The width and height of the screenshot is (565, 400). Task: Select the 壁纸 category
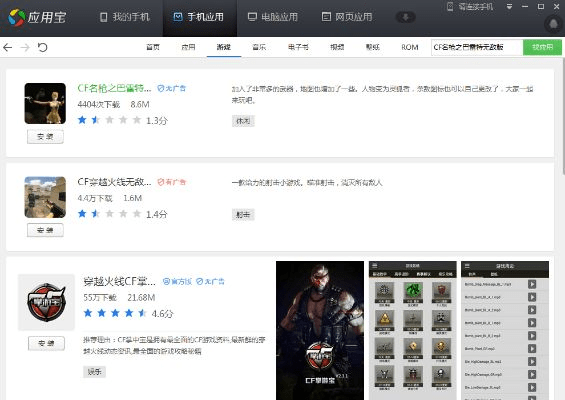point(373,47)
